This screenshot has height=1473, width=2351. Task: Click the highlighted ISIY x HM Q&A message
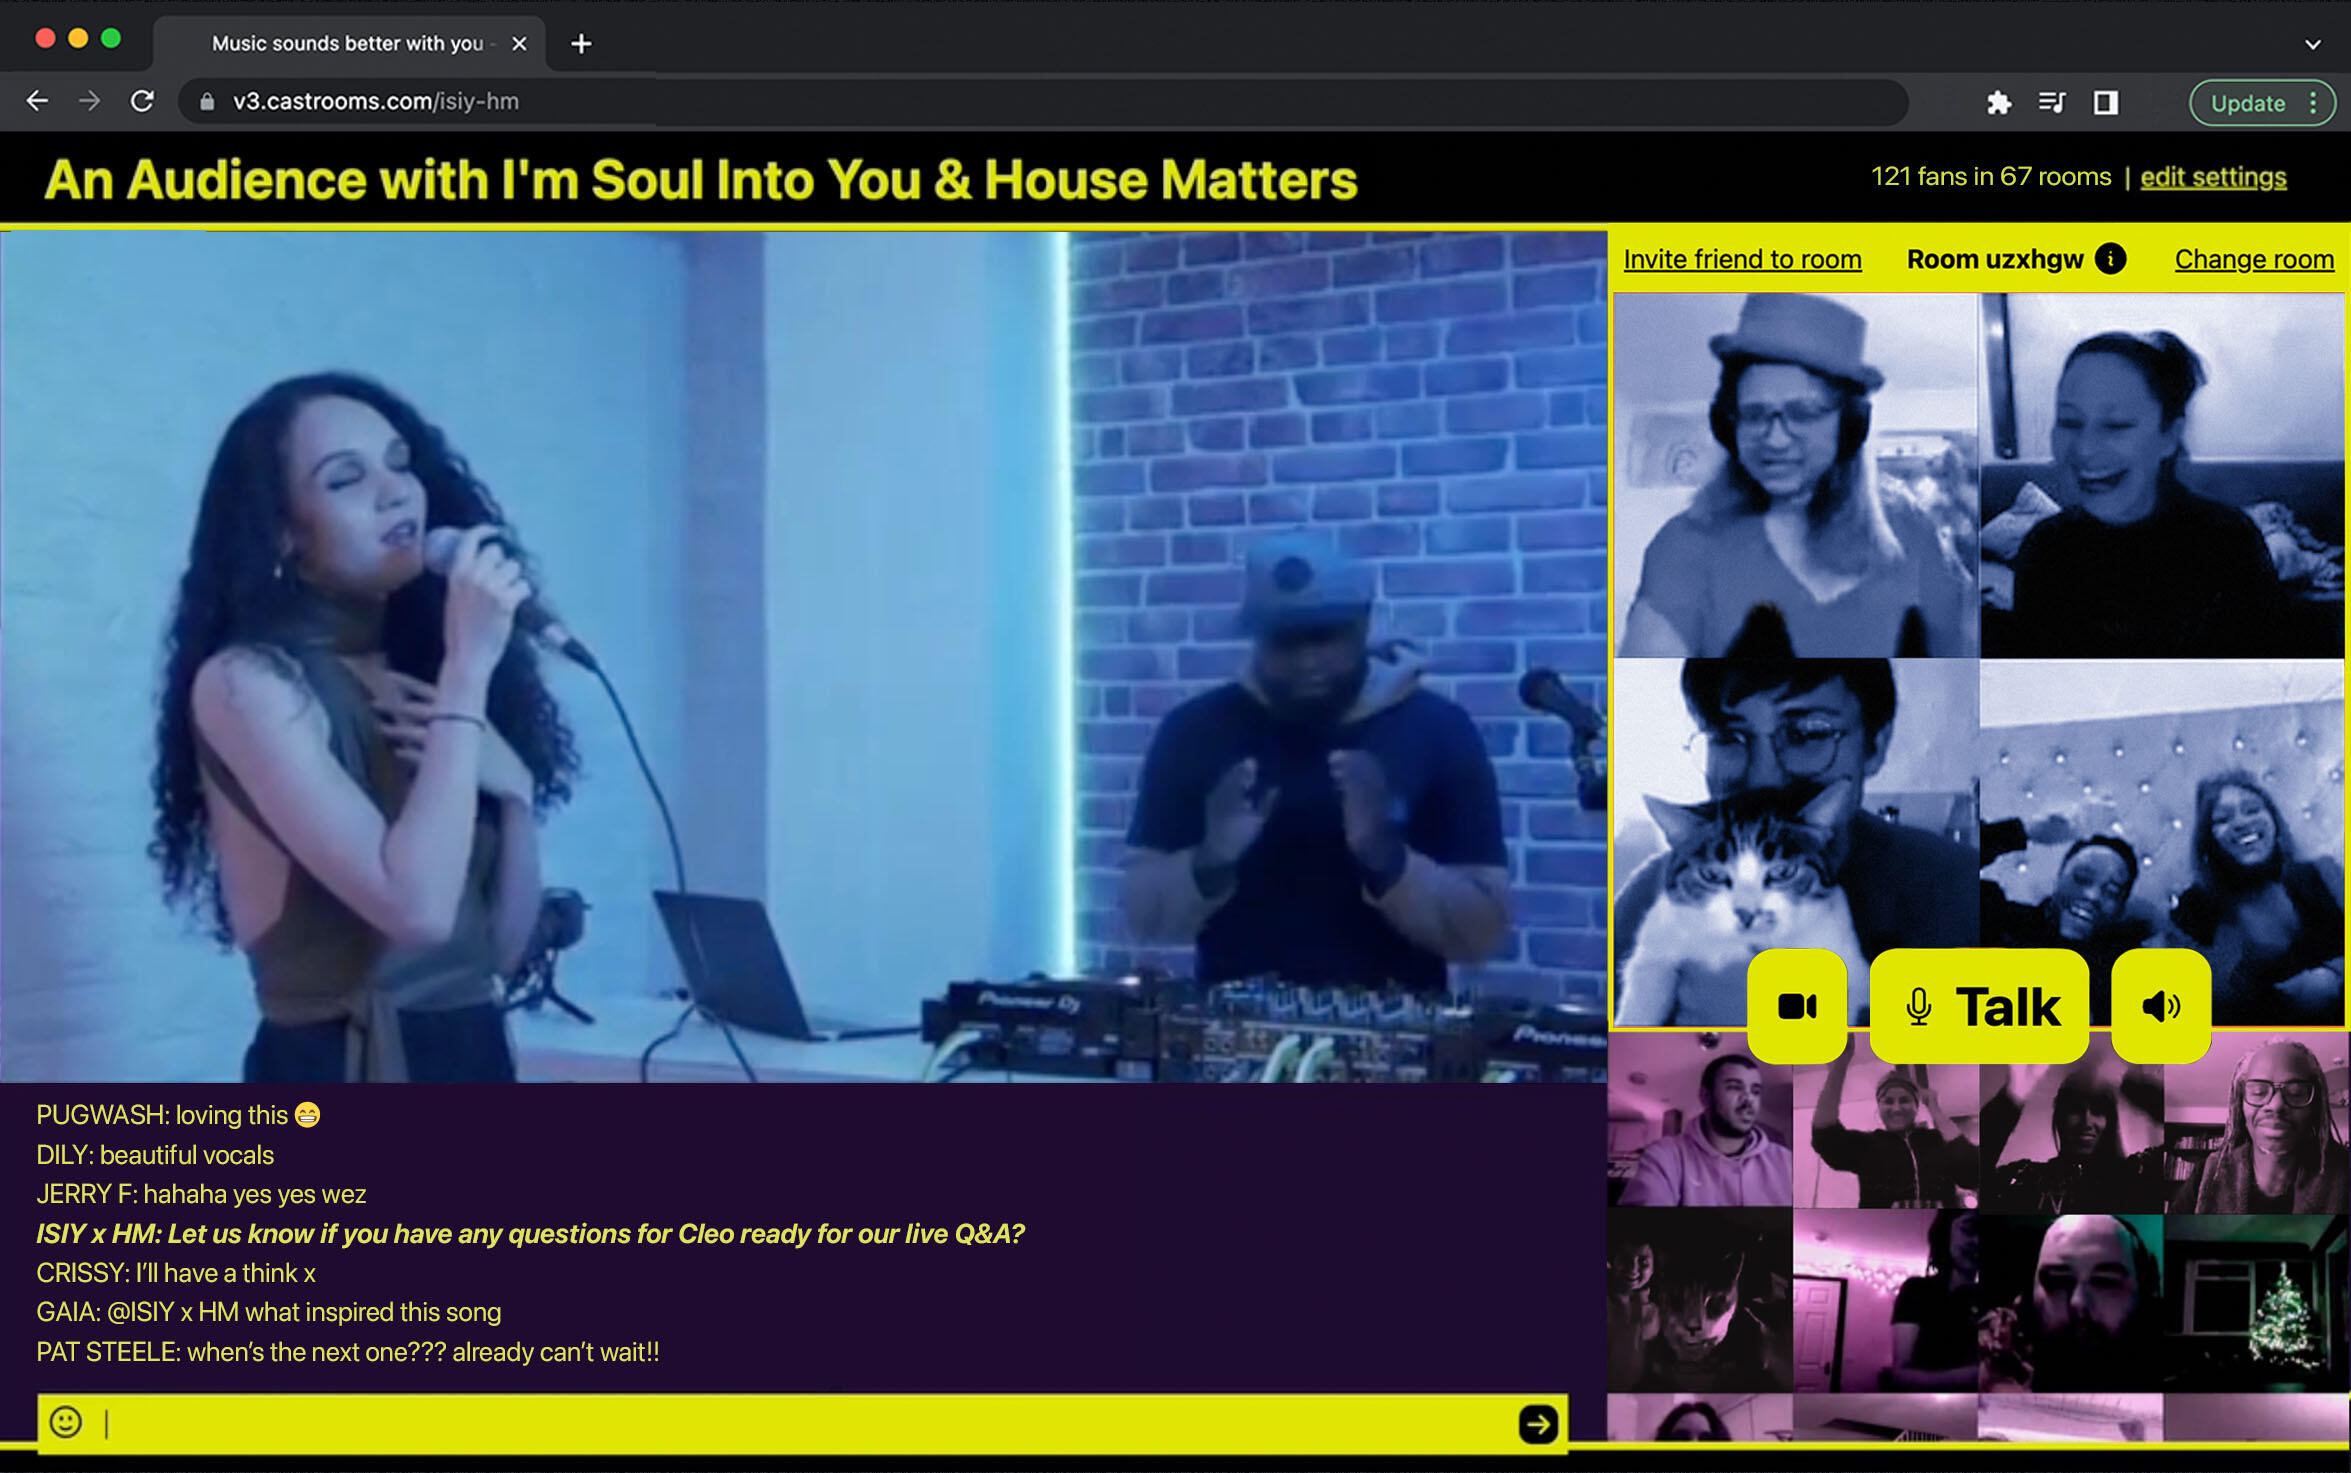(530, 1234)
